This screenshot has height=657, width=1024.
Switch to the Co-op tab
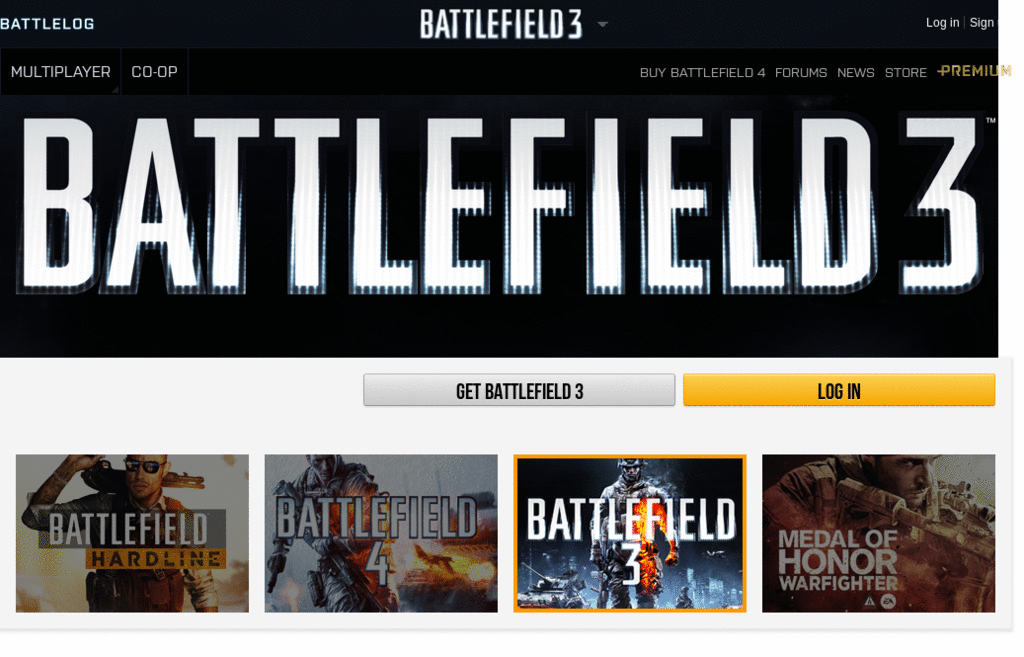click(154, 72)
